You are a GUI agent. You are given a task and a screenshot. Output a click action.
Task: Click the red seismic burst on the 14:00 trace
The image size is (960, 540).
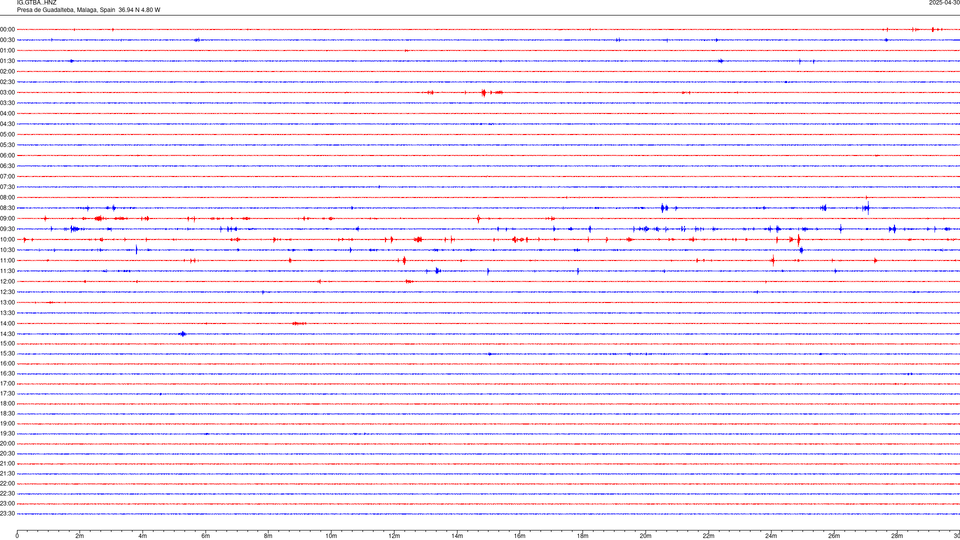pyautogui.click(x=299, y=323)
